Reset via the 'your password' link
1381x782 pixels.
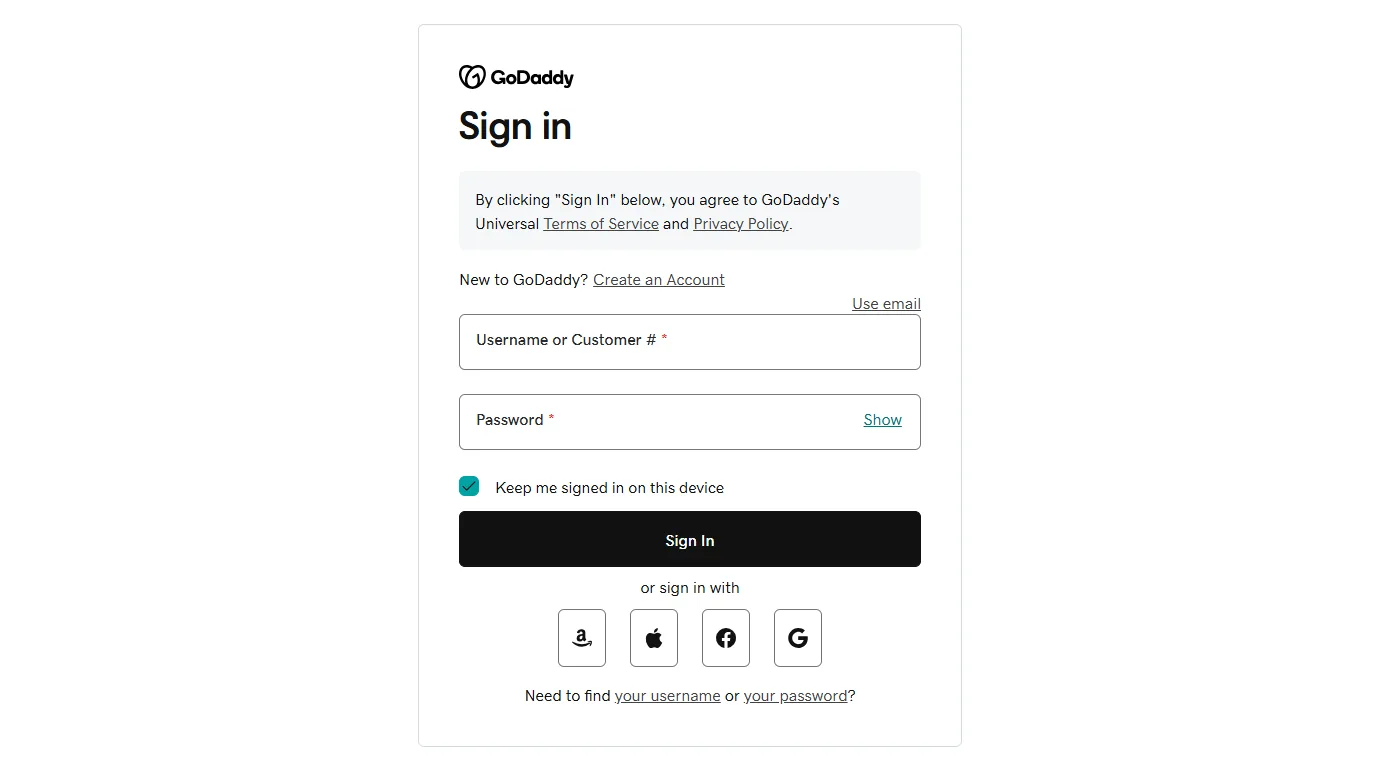795,696
